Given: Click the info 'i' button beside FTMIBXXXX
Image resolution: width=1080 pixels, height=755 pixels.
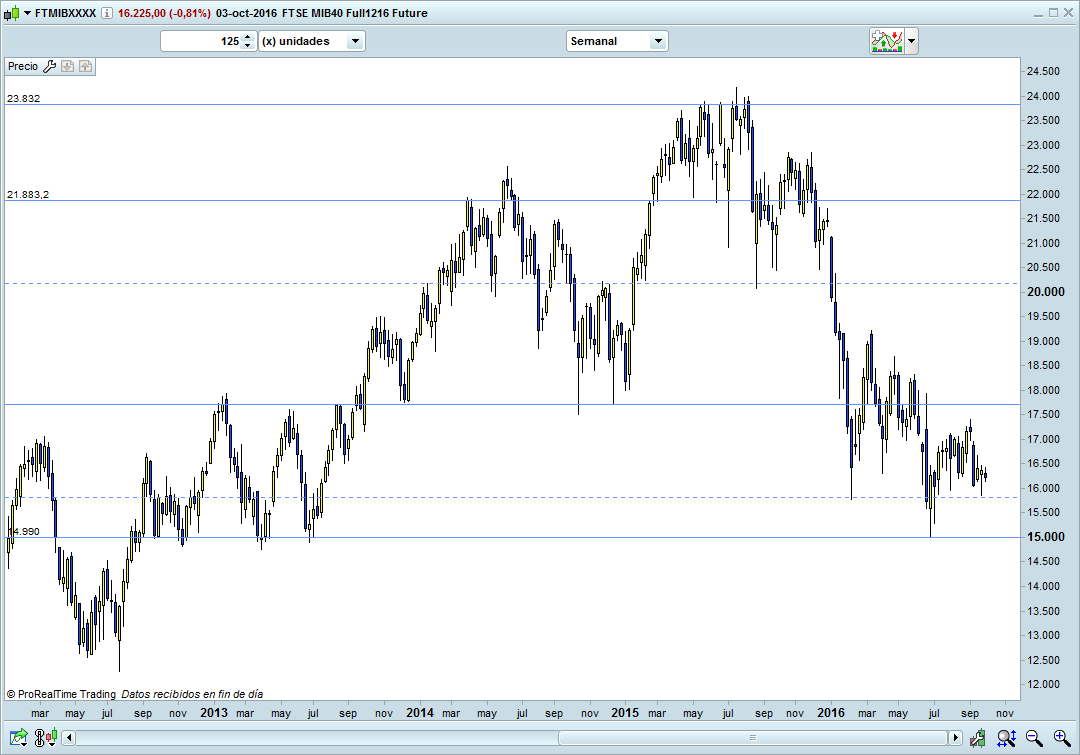Looking at the screenshot, I should click(x=106, y=14).
